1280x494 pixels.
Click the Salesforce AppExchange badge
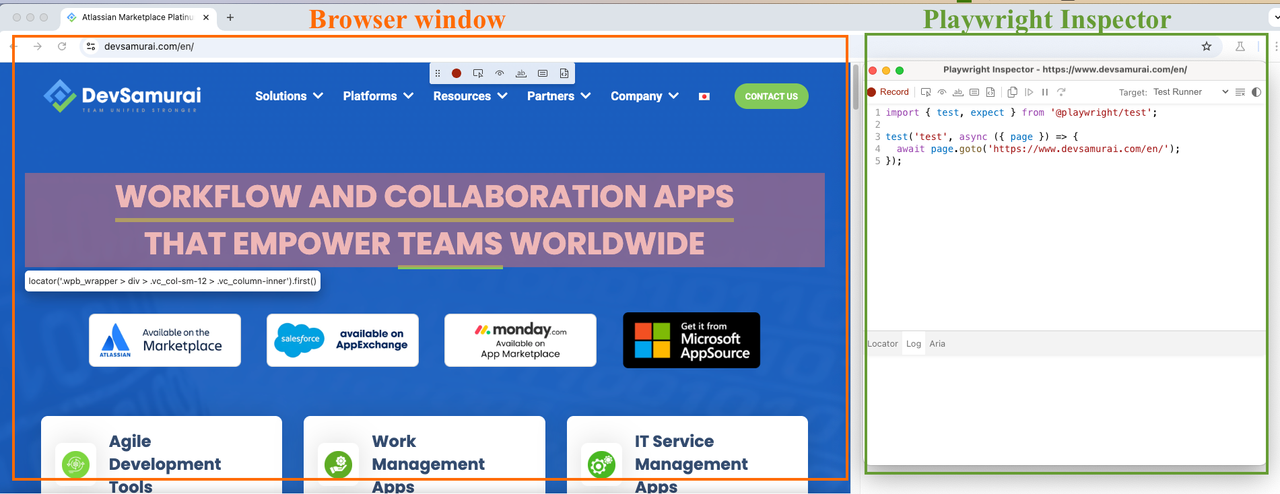point(343,340)
